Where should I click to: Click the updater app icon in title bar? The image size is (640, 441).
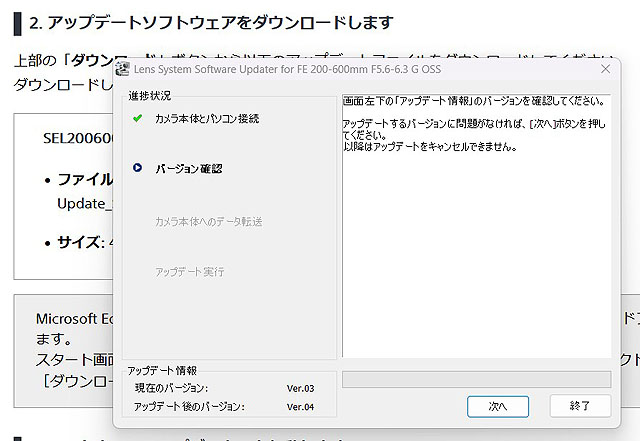[123, 69]
